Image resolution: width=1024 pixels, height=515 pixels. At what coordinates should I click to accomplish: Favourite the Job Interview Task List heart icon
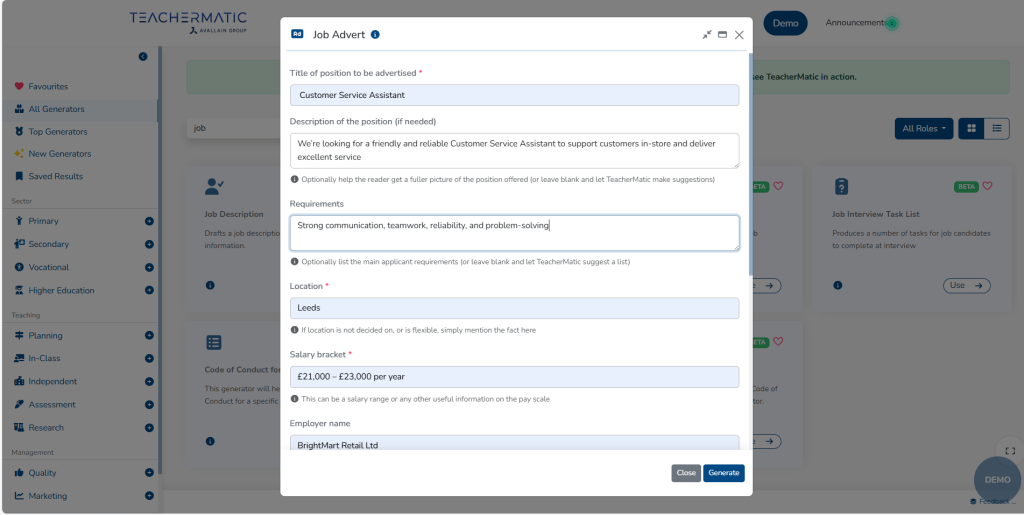[x=987, y=186]
